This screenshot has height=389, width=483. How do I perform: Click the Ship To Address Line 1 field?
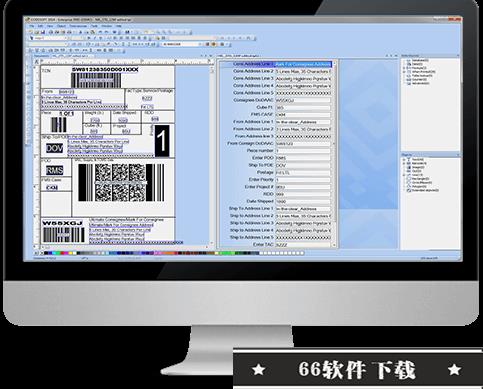[x=303, y=209]
